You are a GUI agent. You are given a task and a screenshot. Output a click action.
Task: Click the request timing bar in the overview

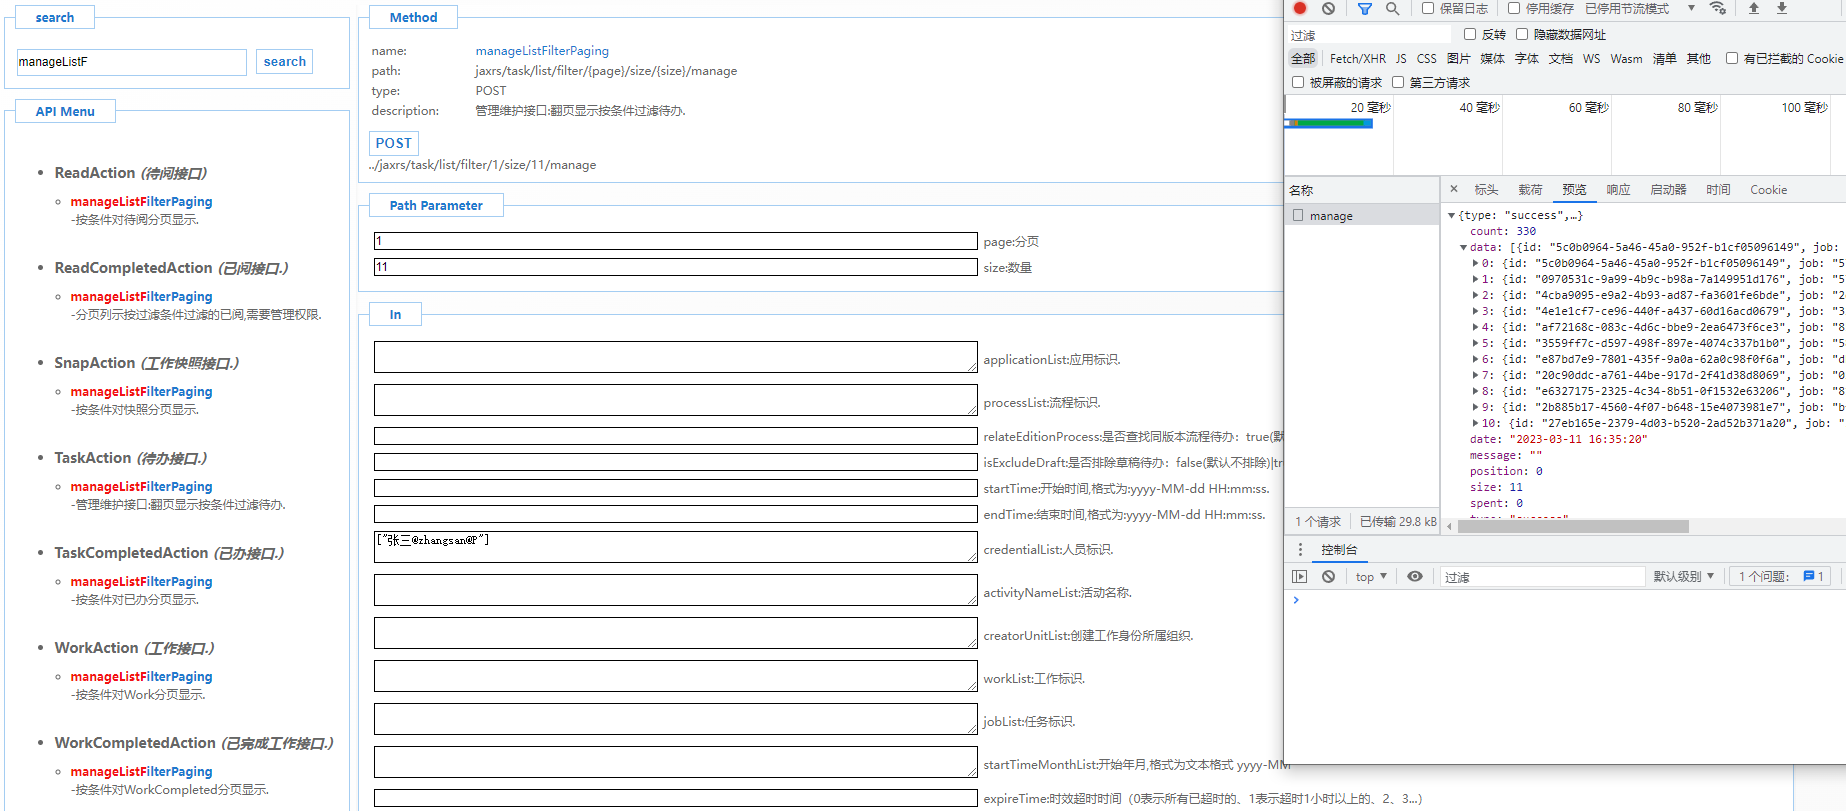tap(1330, 123)
